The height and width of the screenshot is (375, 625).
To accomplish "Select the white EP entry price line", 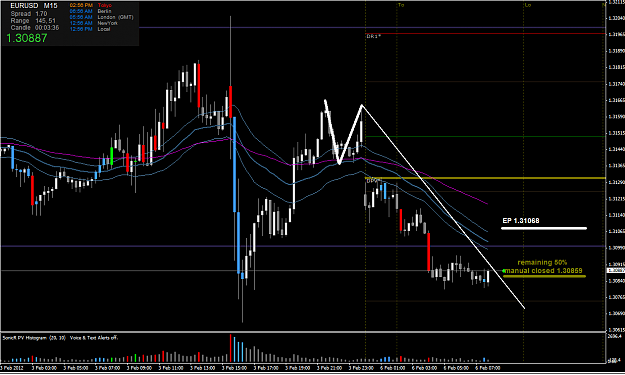I will (544, 228).
